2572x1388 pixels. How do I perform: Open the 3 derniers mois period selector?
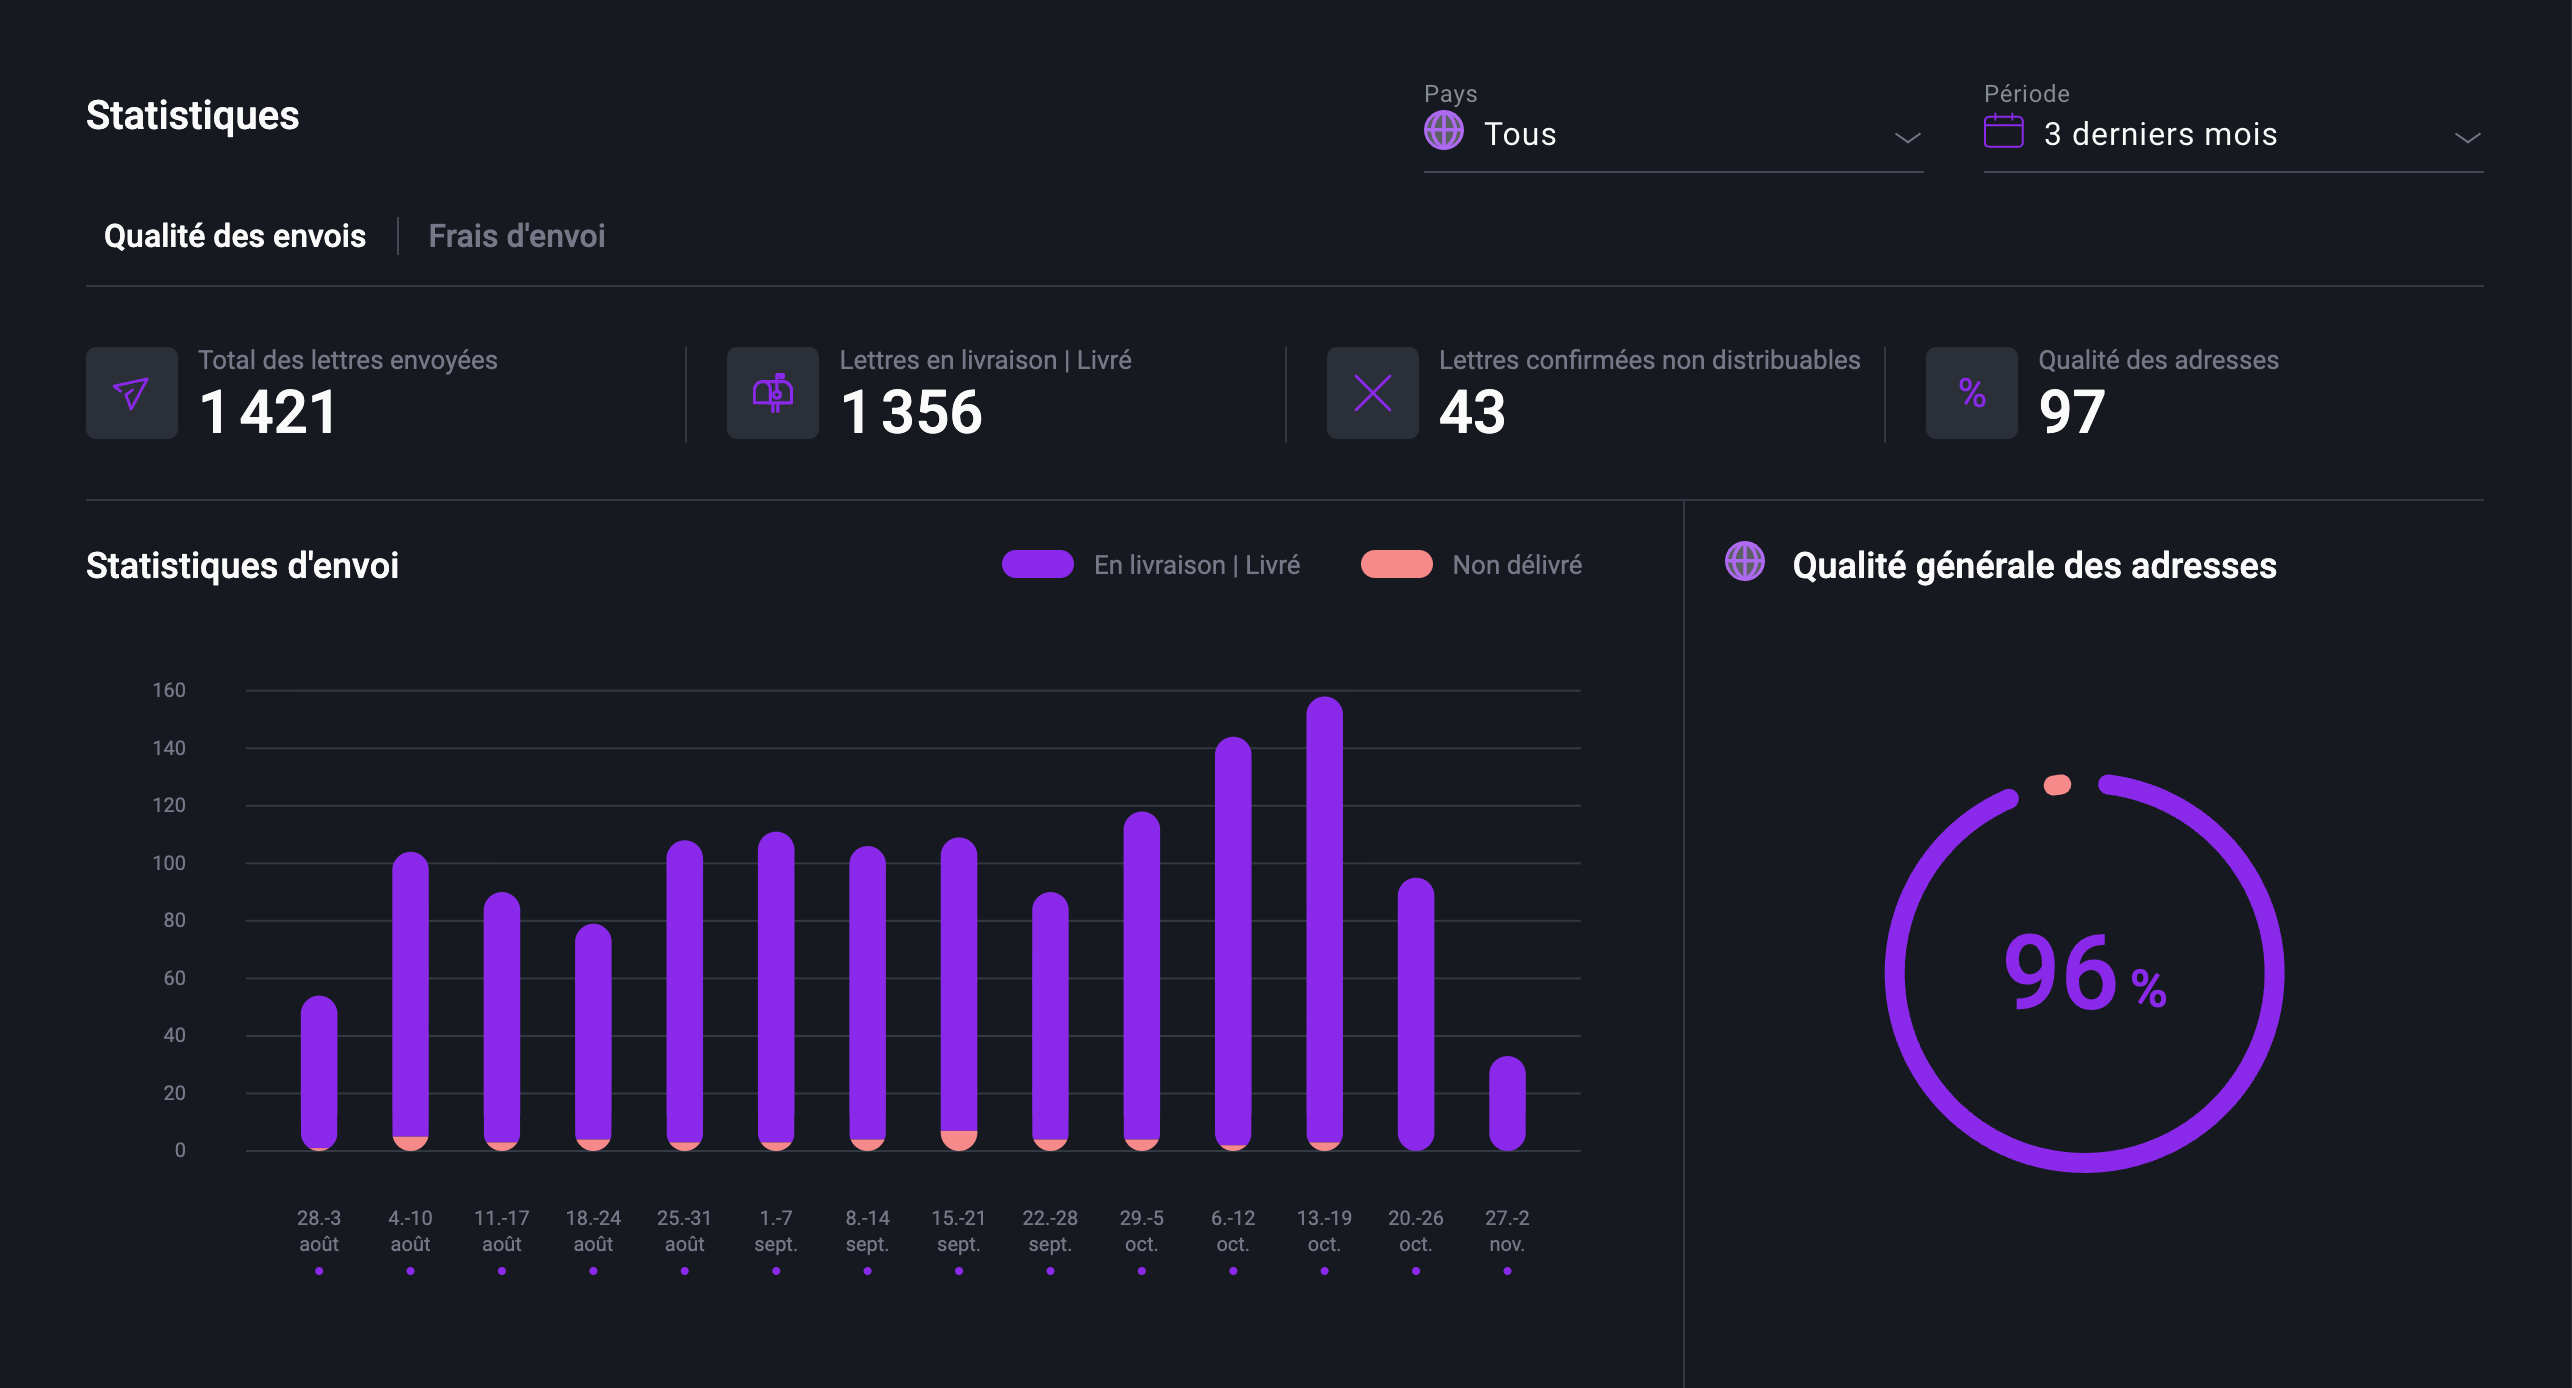coord(2160,134)
